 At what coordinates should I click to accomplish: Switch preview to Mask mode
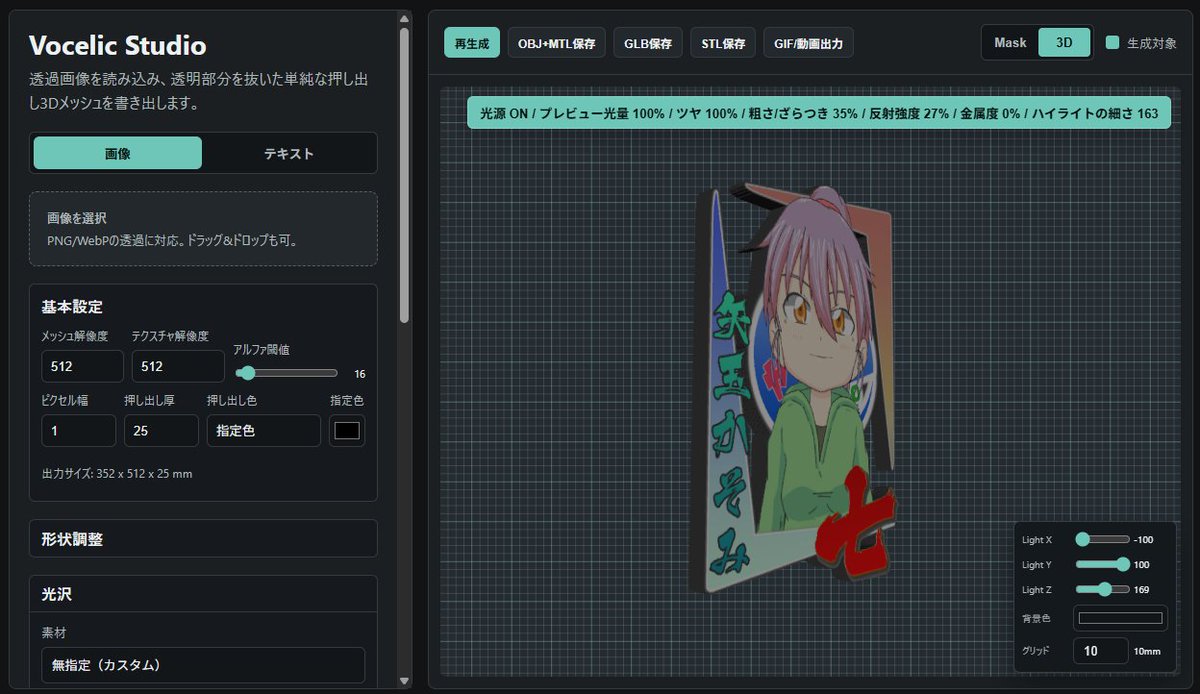tap(1010, 43)
